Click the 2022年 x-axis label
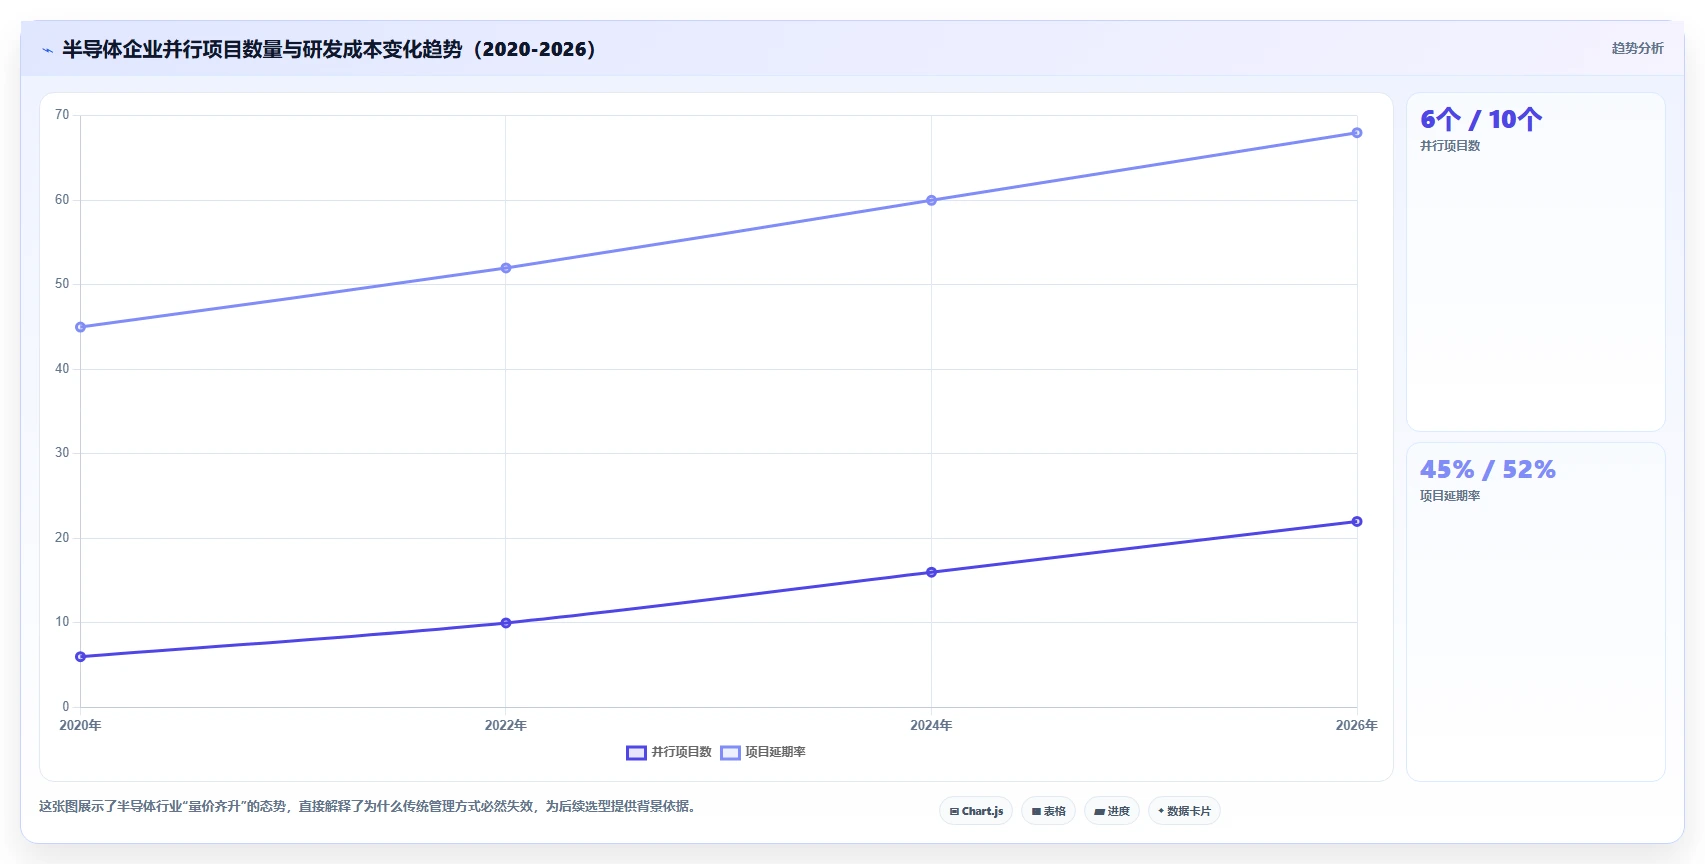This screenshot has height=864, width=1705. [x=506, y=725]
